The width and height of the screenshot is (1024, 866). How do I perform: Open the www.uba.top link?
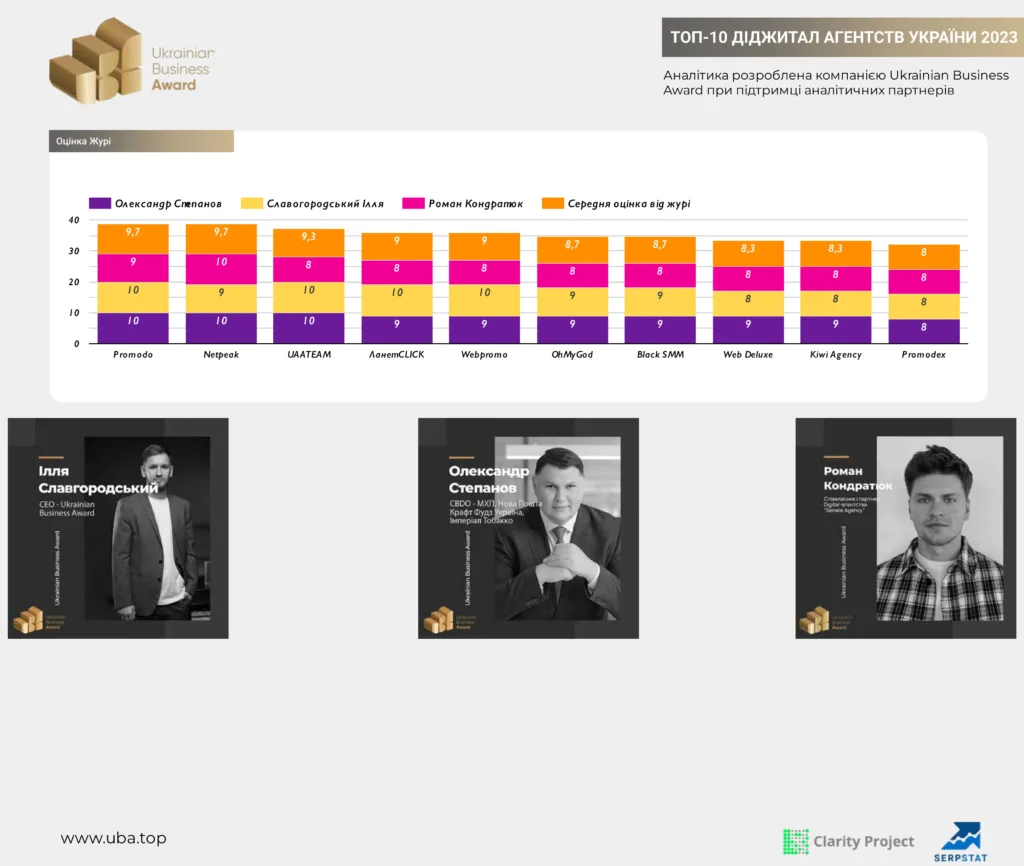coord(114,838)
